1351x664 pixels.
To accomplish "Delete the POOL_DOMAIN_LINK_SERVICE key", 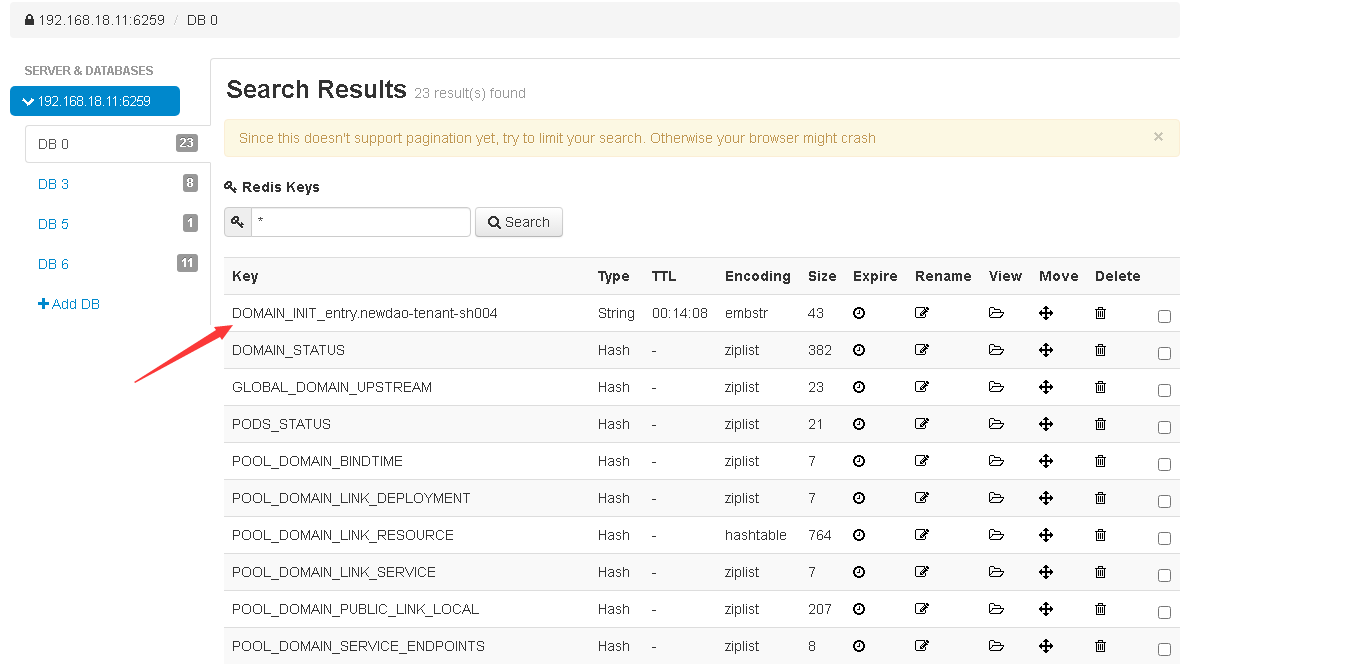I will coord(1101,572).
